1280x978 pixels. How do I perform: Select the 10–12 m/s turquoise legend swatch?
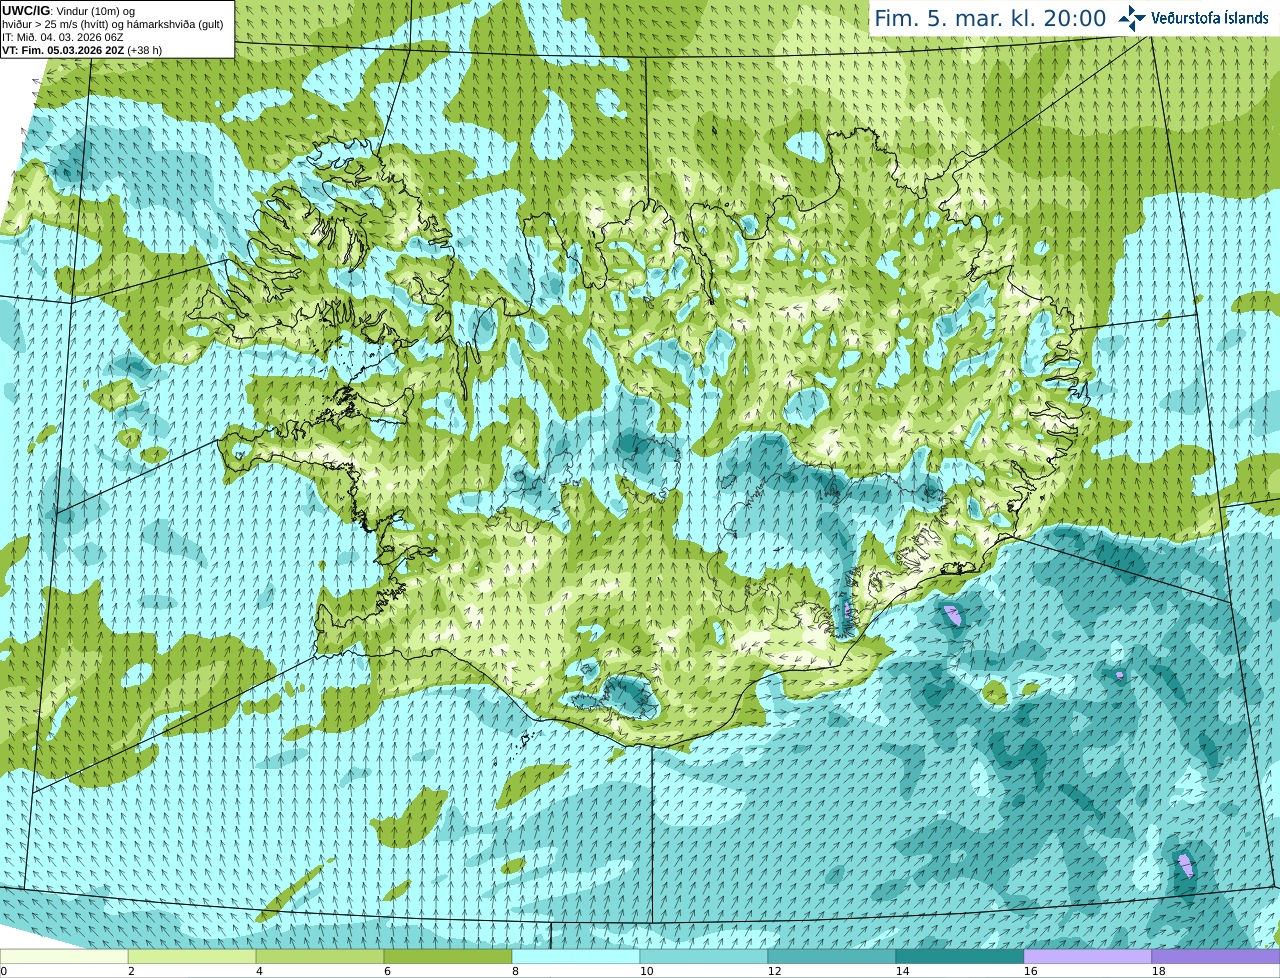704,957
